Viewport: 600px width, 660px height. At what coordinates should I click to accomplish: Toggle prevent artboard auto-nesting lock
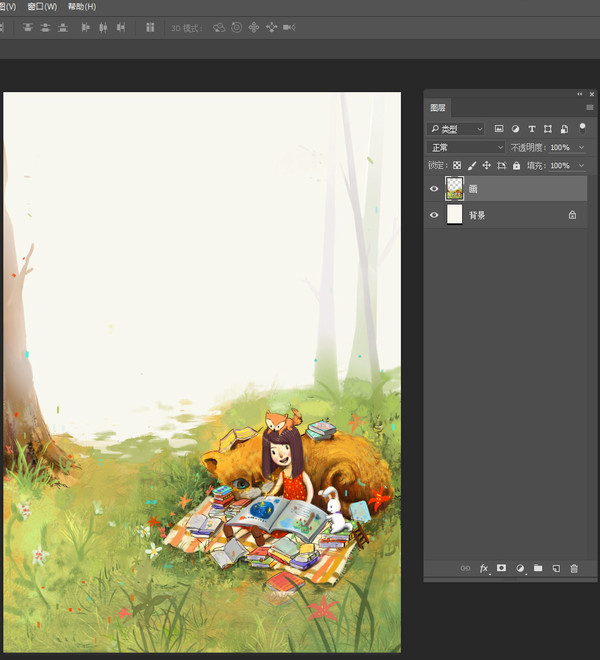pyautogui.click(x=501, y=165)
